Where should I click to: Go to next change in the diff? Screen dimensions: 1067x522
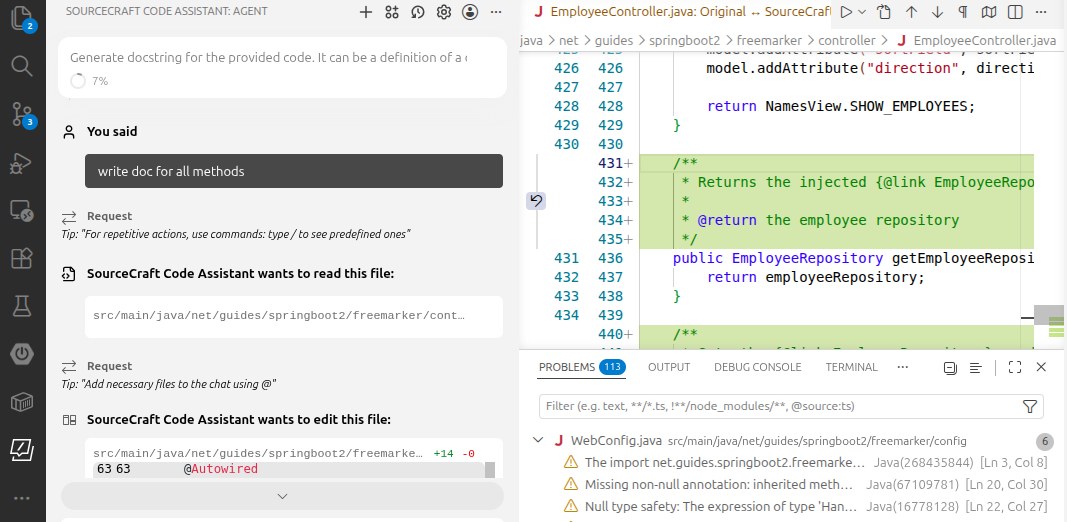coord(937,12)
